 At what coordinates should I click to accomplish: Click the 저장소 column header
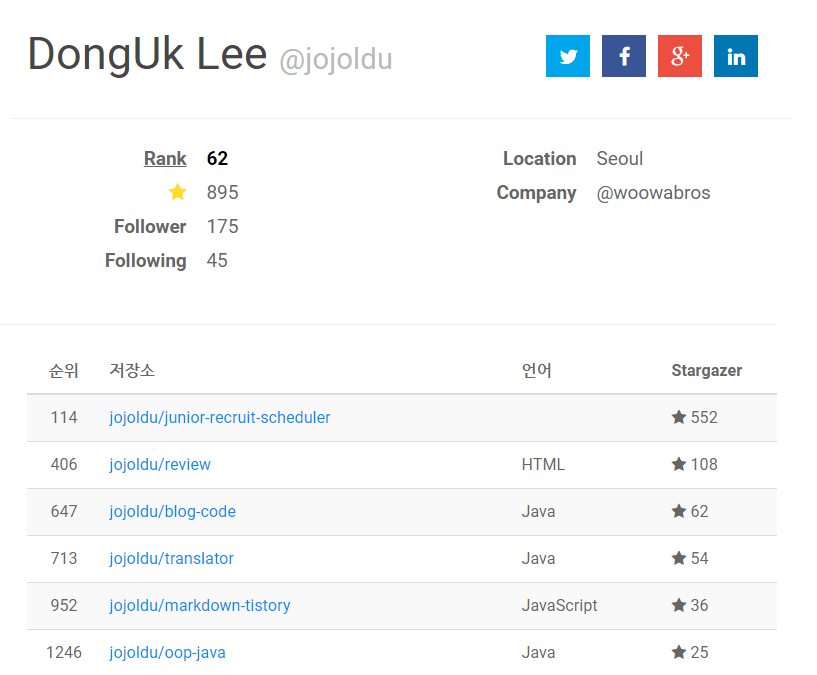(x=132, y=370)
